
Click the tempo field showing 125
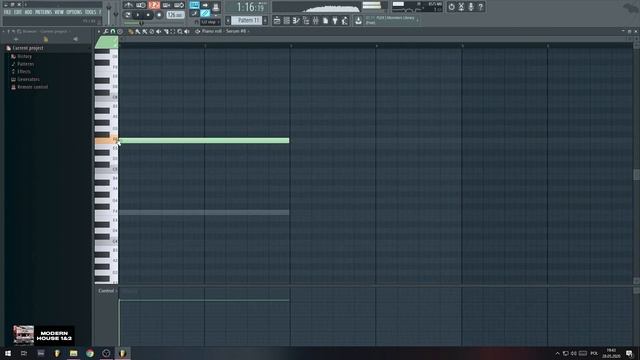pyautogui.click(x=176, y=15)
